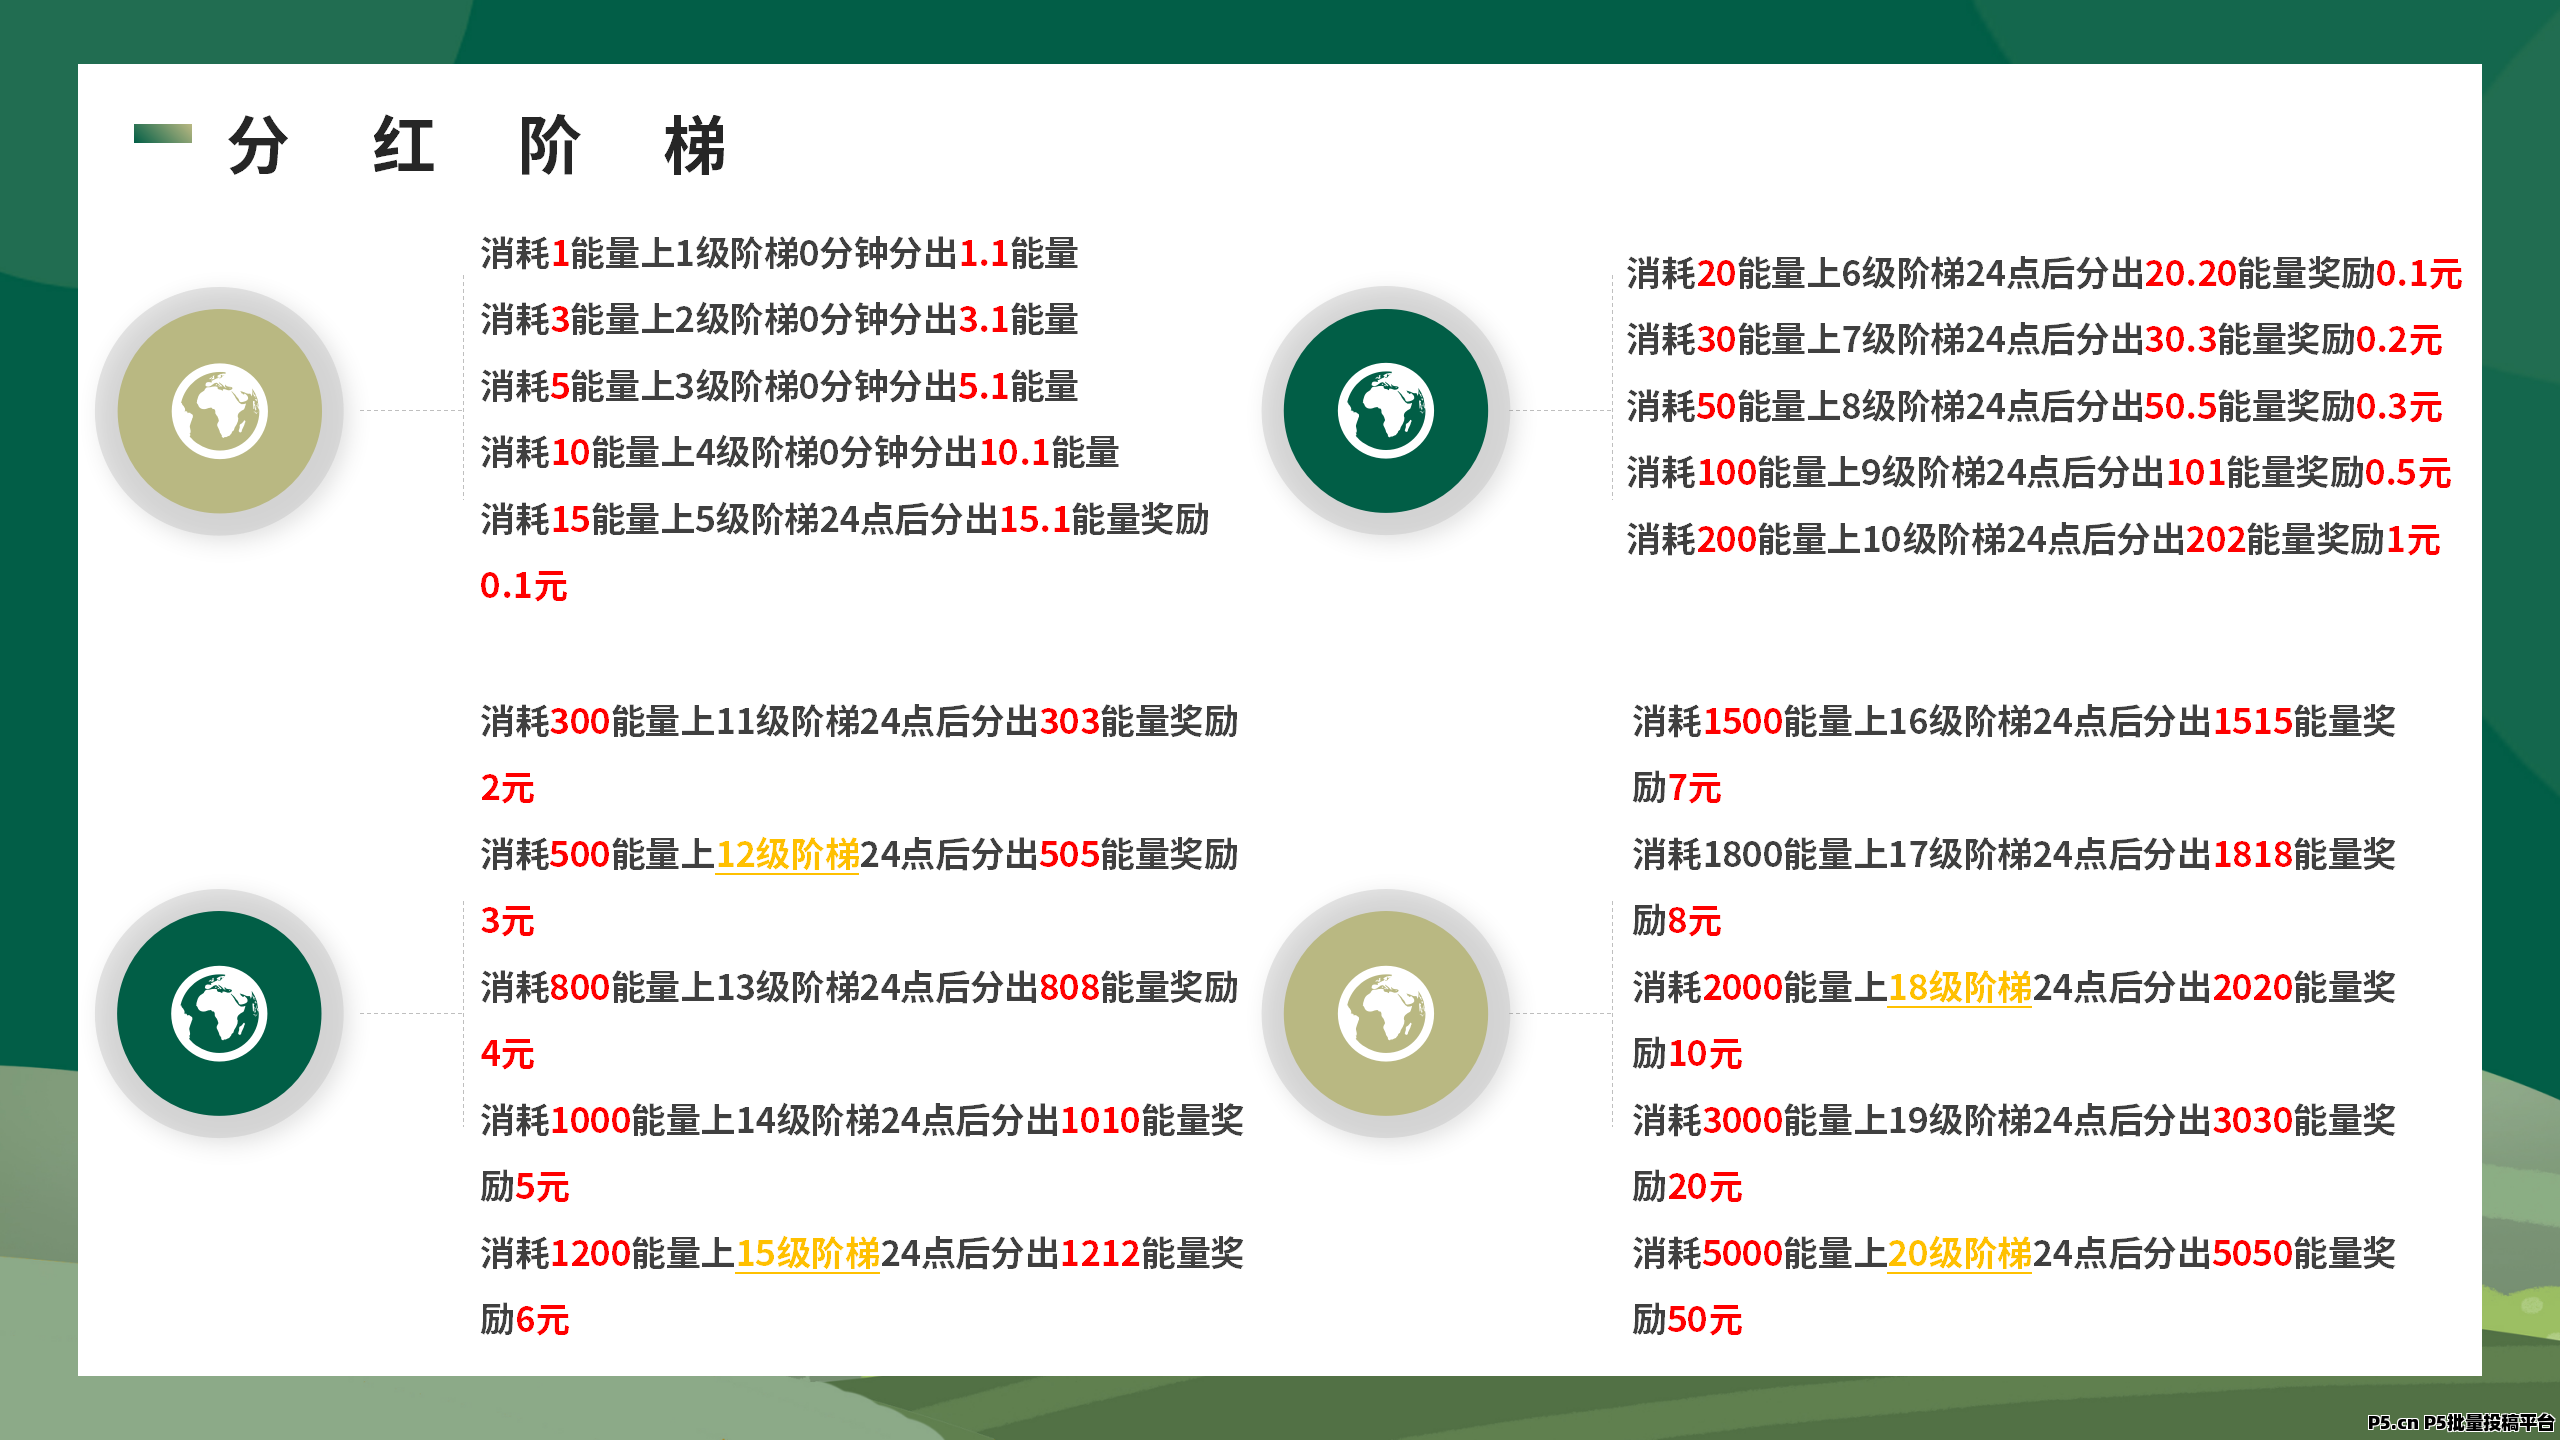Click the 励8元 reward text

click(1676, 921)
